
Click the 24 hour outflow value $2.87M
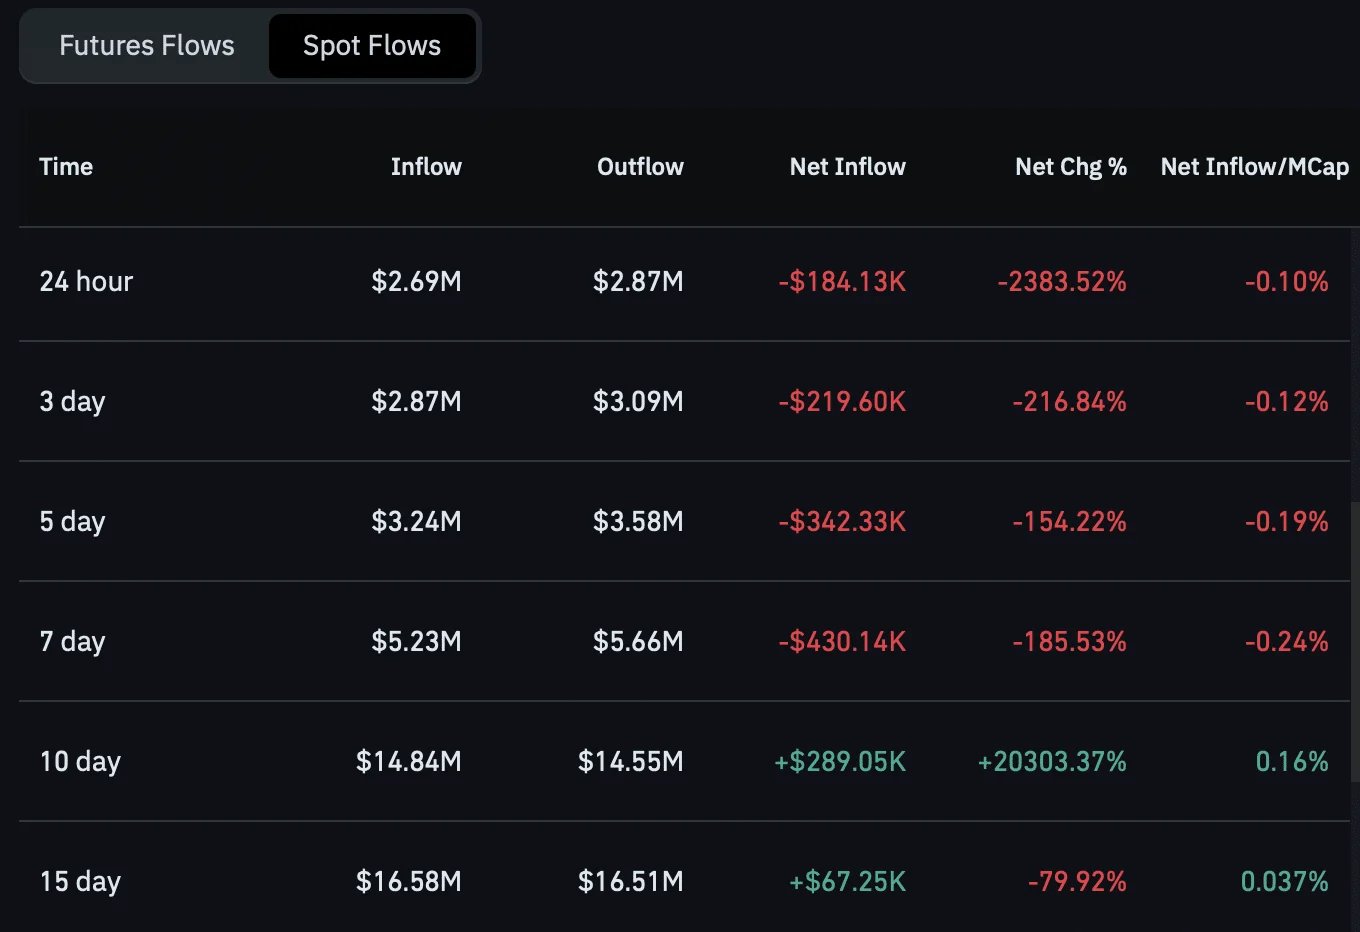[638, 282]
